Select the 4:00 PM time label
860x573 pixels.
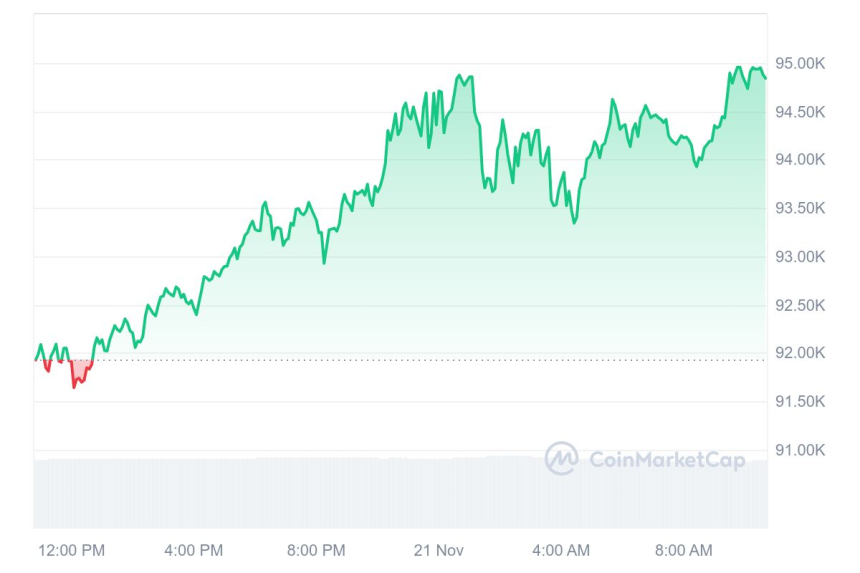coord(193,550)
